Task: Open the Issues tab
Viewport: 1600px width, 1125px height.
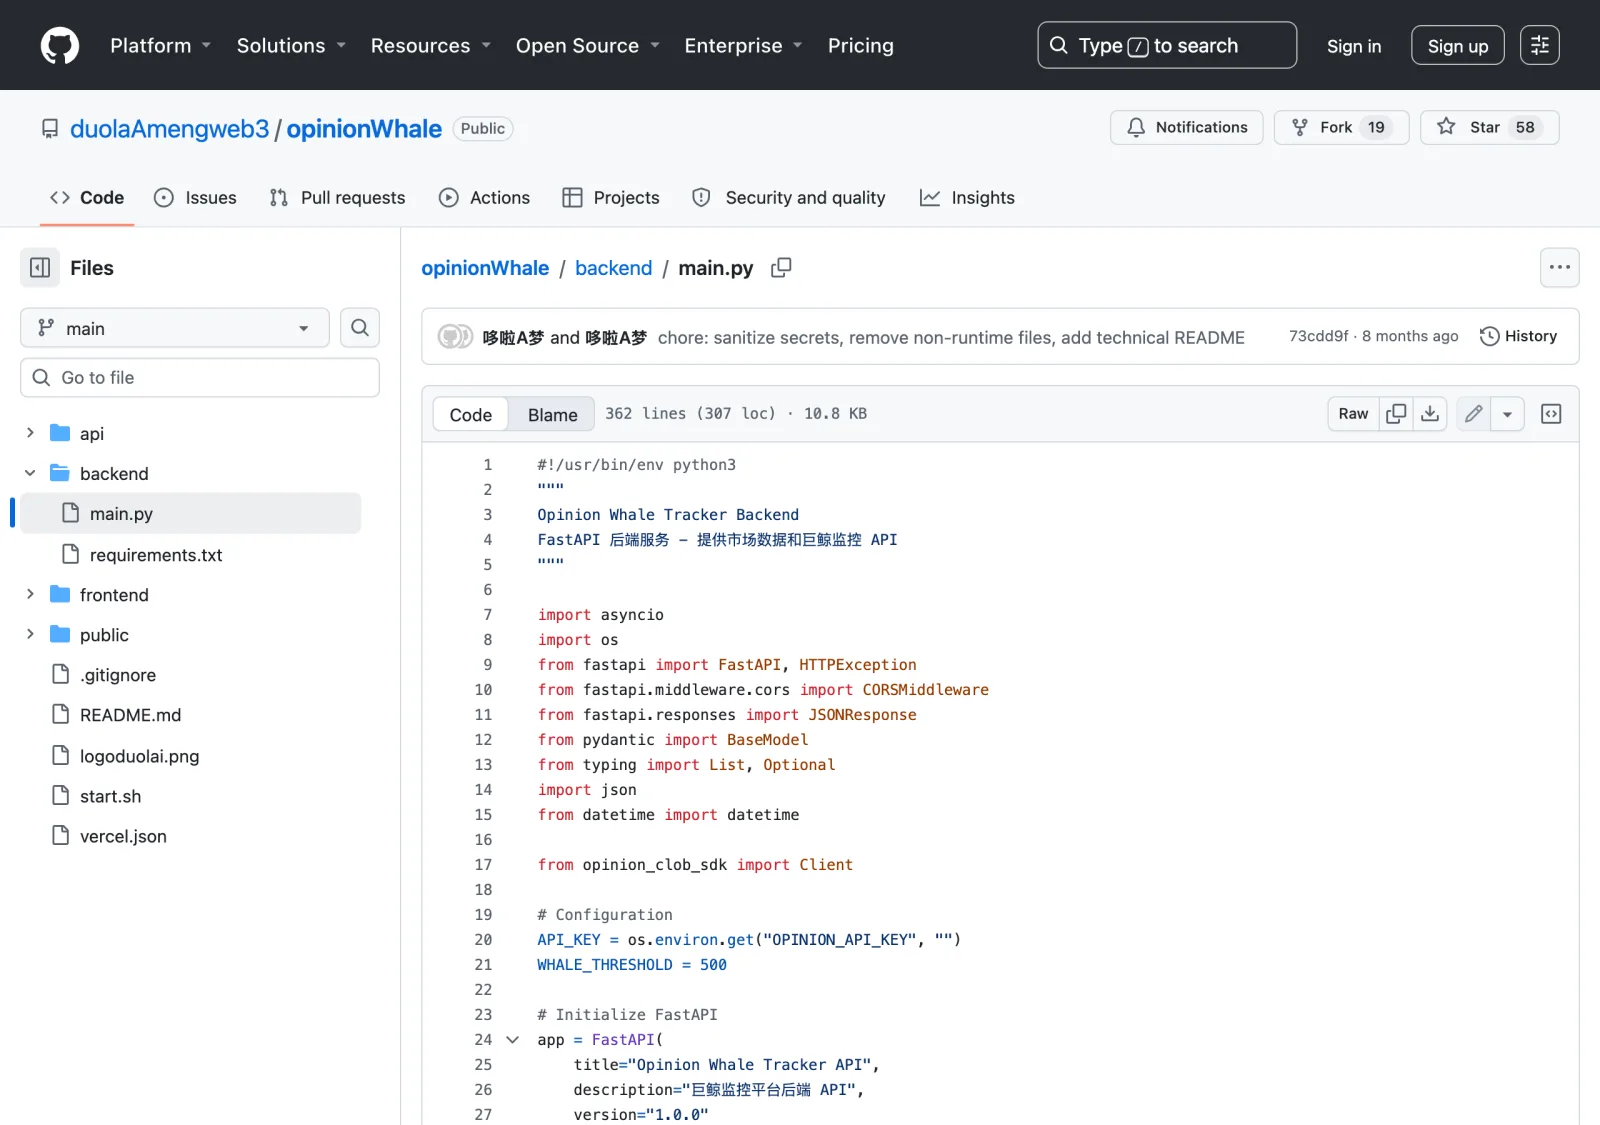Action: (195, 197)
